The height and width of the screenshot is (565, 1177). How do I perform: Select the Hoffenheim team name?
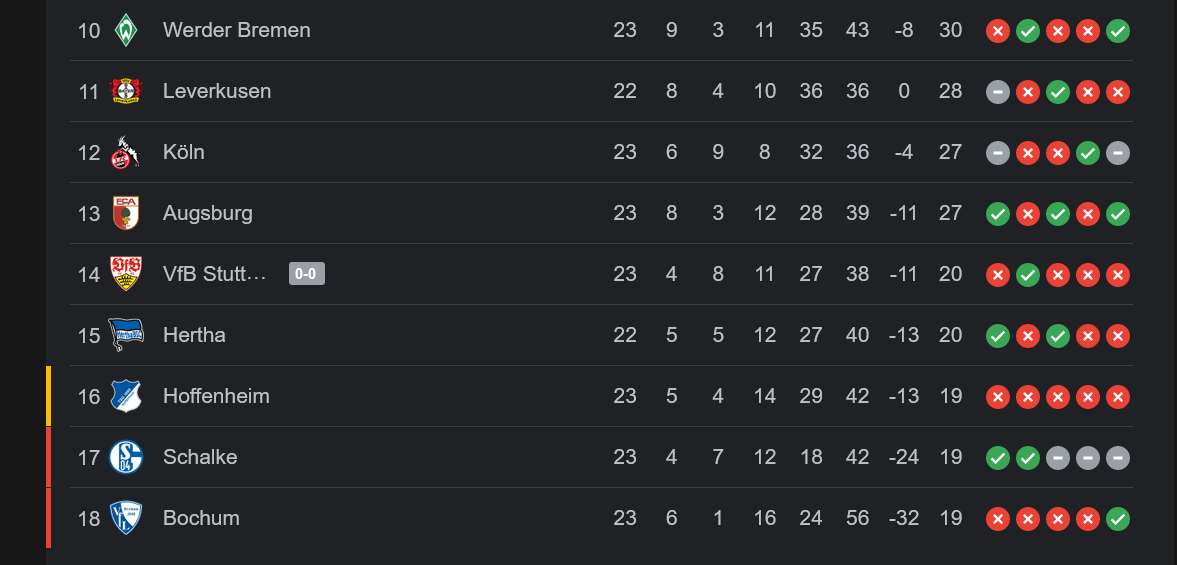coord(216,396)
